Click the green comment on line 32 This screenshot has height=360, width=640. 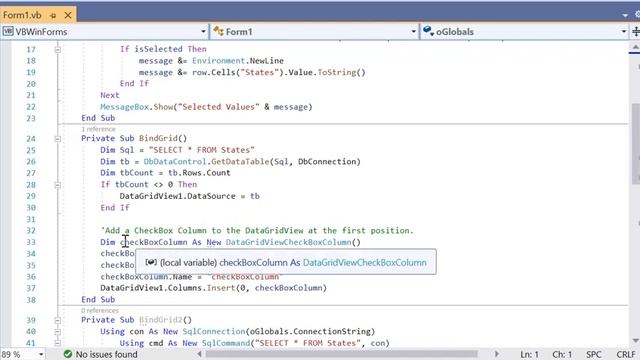tap(257, 231)
